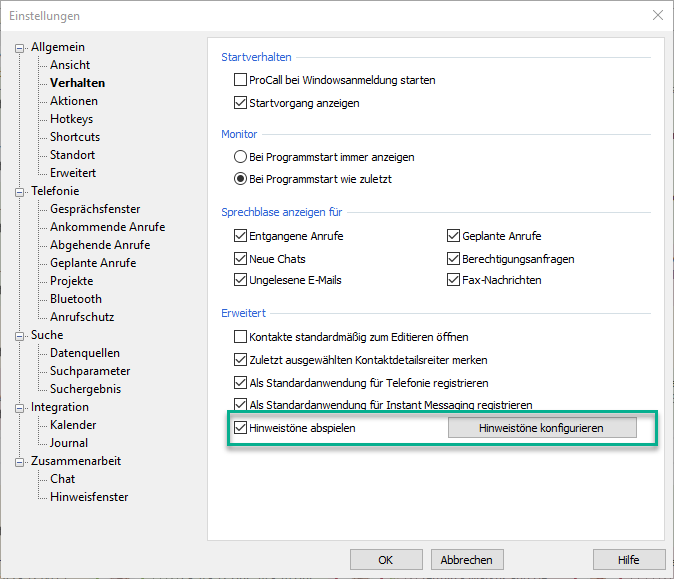Viewport: 674px width, 579px height.
Task: Collapse the Integration tree node
Action: coord(20,408)
